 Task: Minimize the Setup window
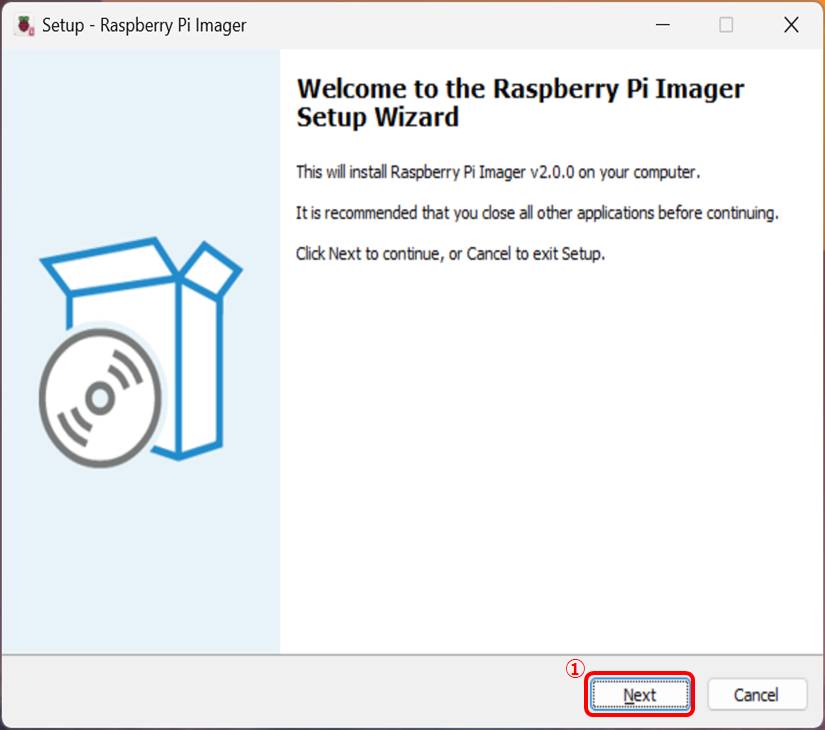pos(661,25)
